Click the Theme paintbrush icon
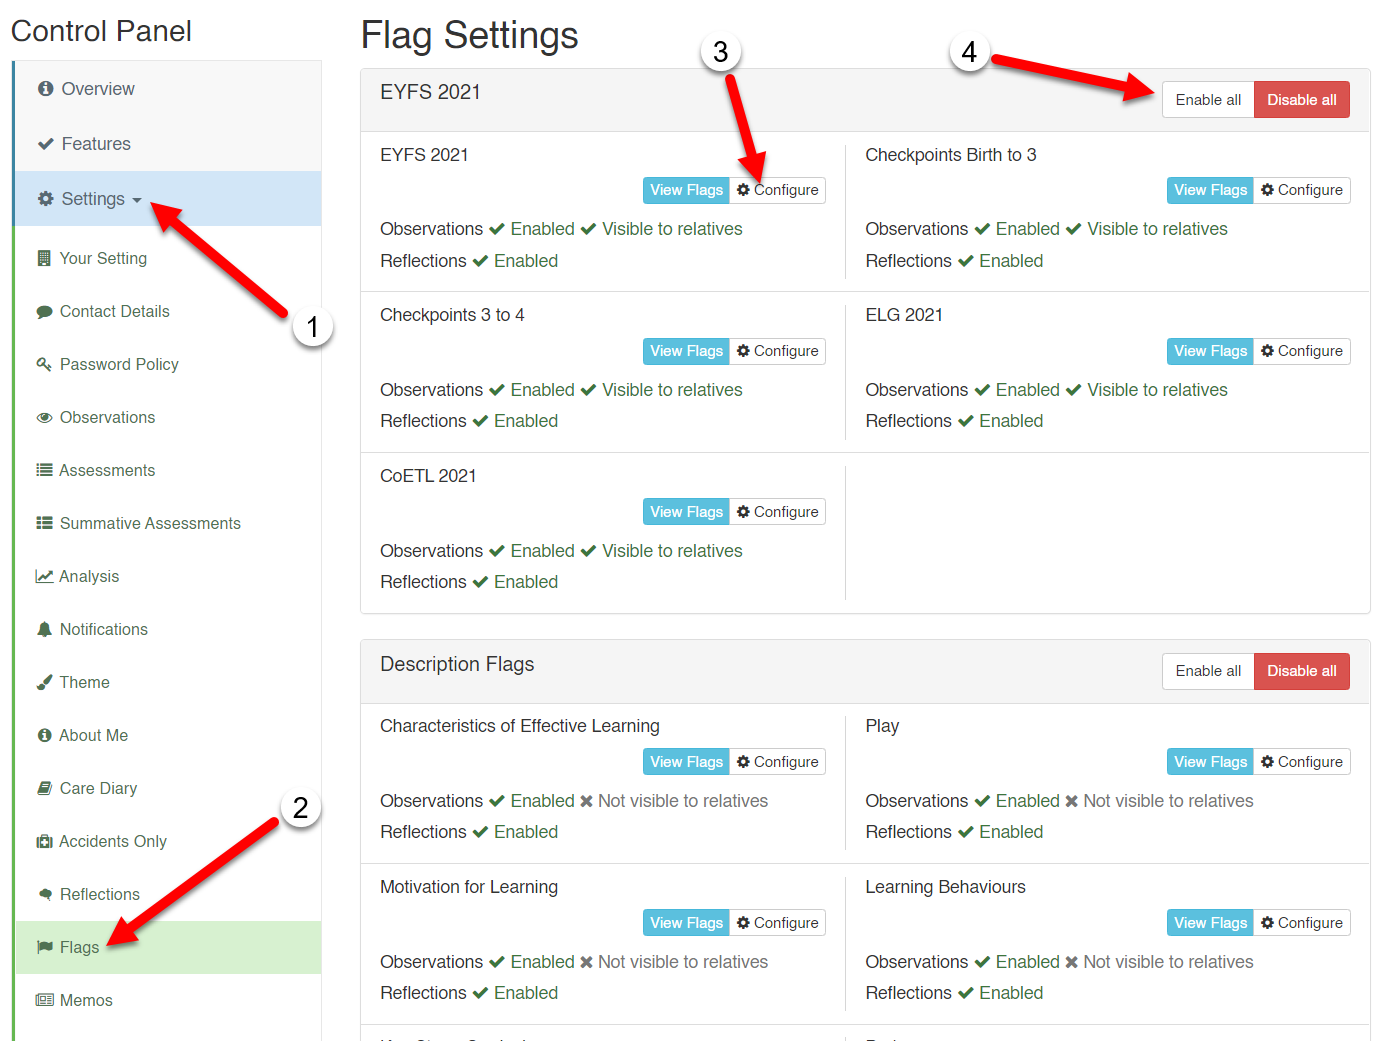The image size is (1389, 1041). 44,682
